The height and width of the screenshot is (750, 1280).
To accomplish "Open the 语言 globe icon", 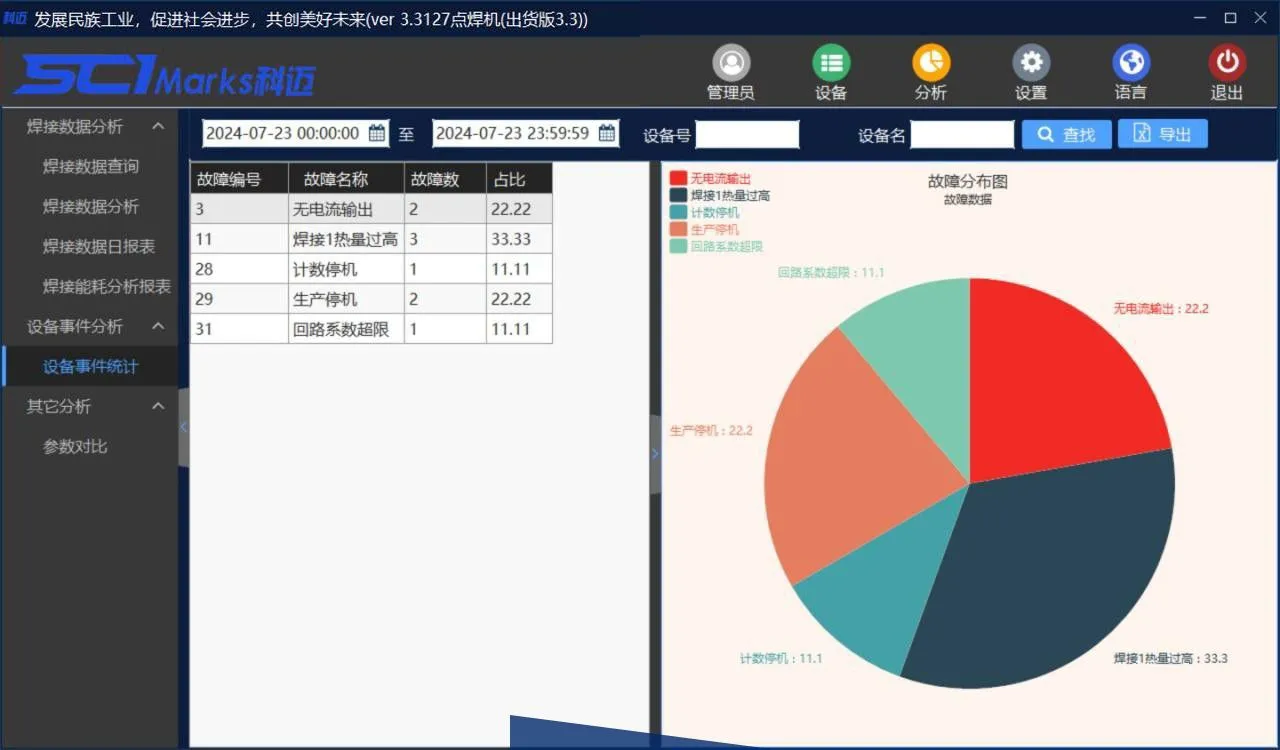I will point(1131,64).
